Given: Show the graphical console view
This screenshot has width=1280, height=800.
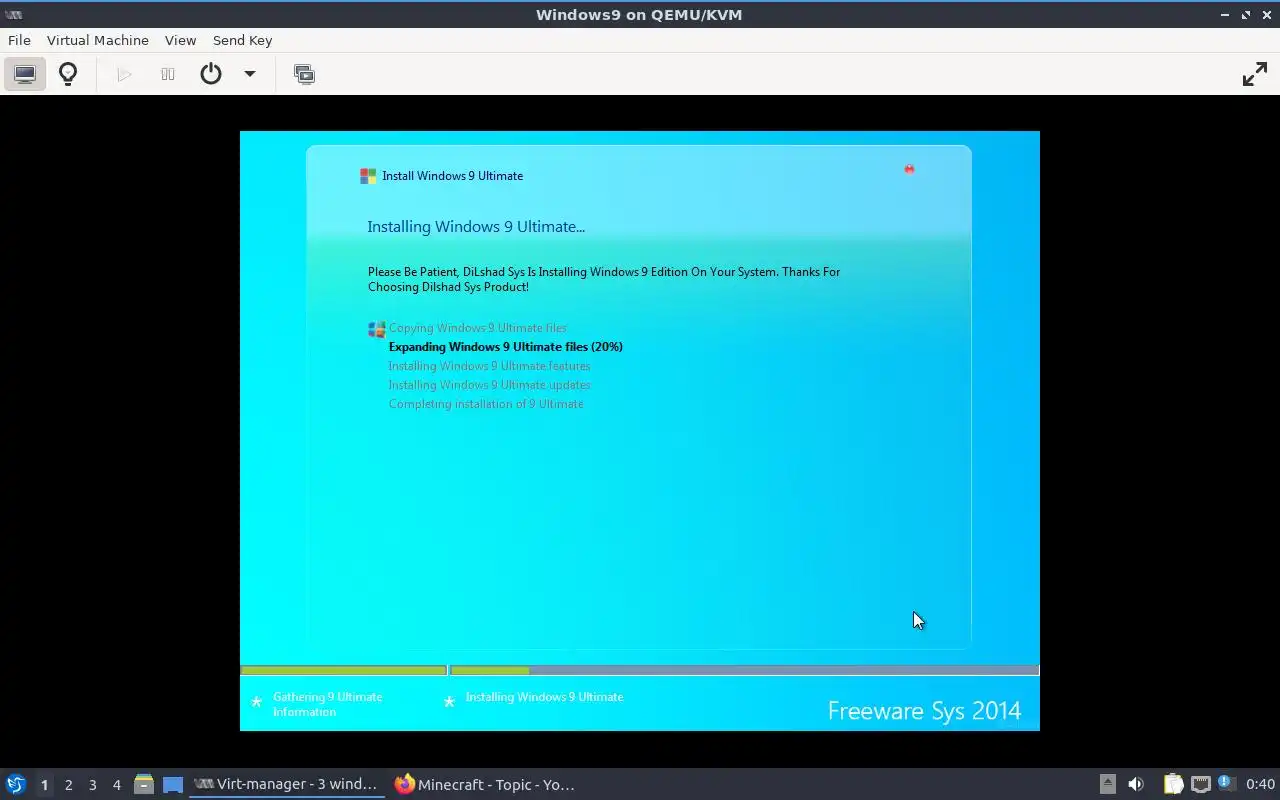Looking at the screenshot, I should (25, 74).
